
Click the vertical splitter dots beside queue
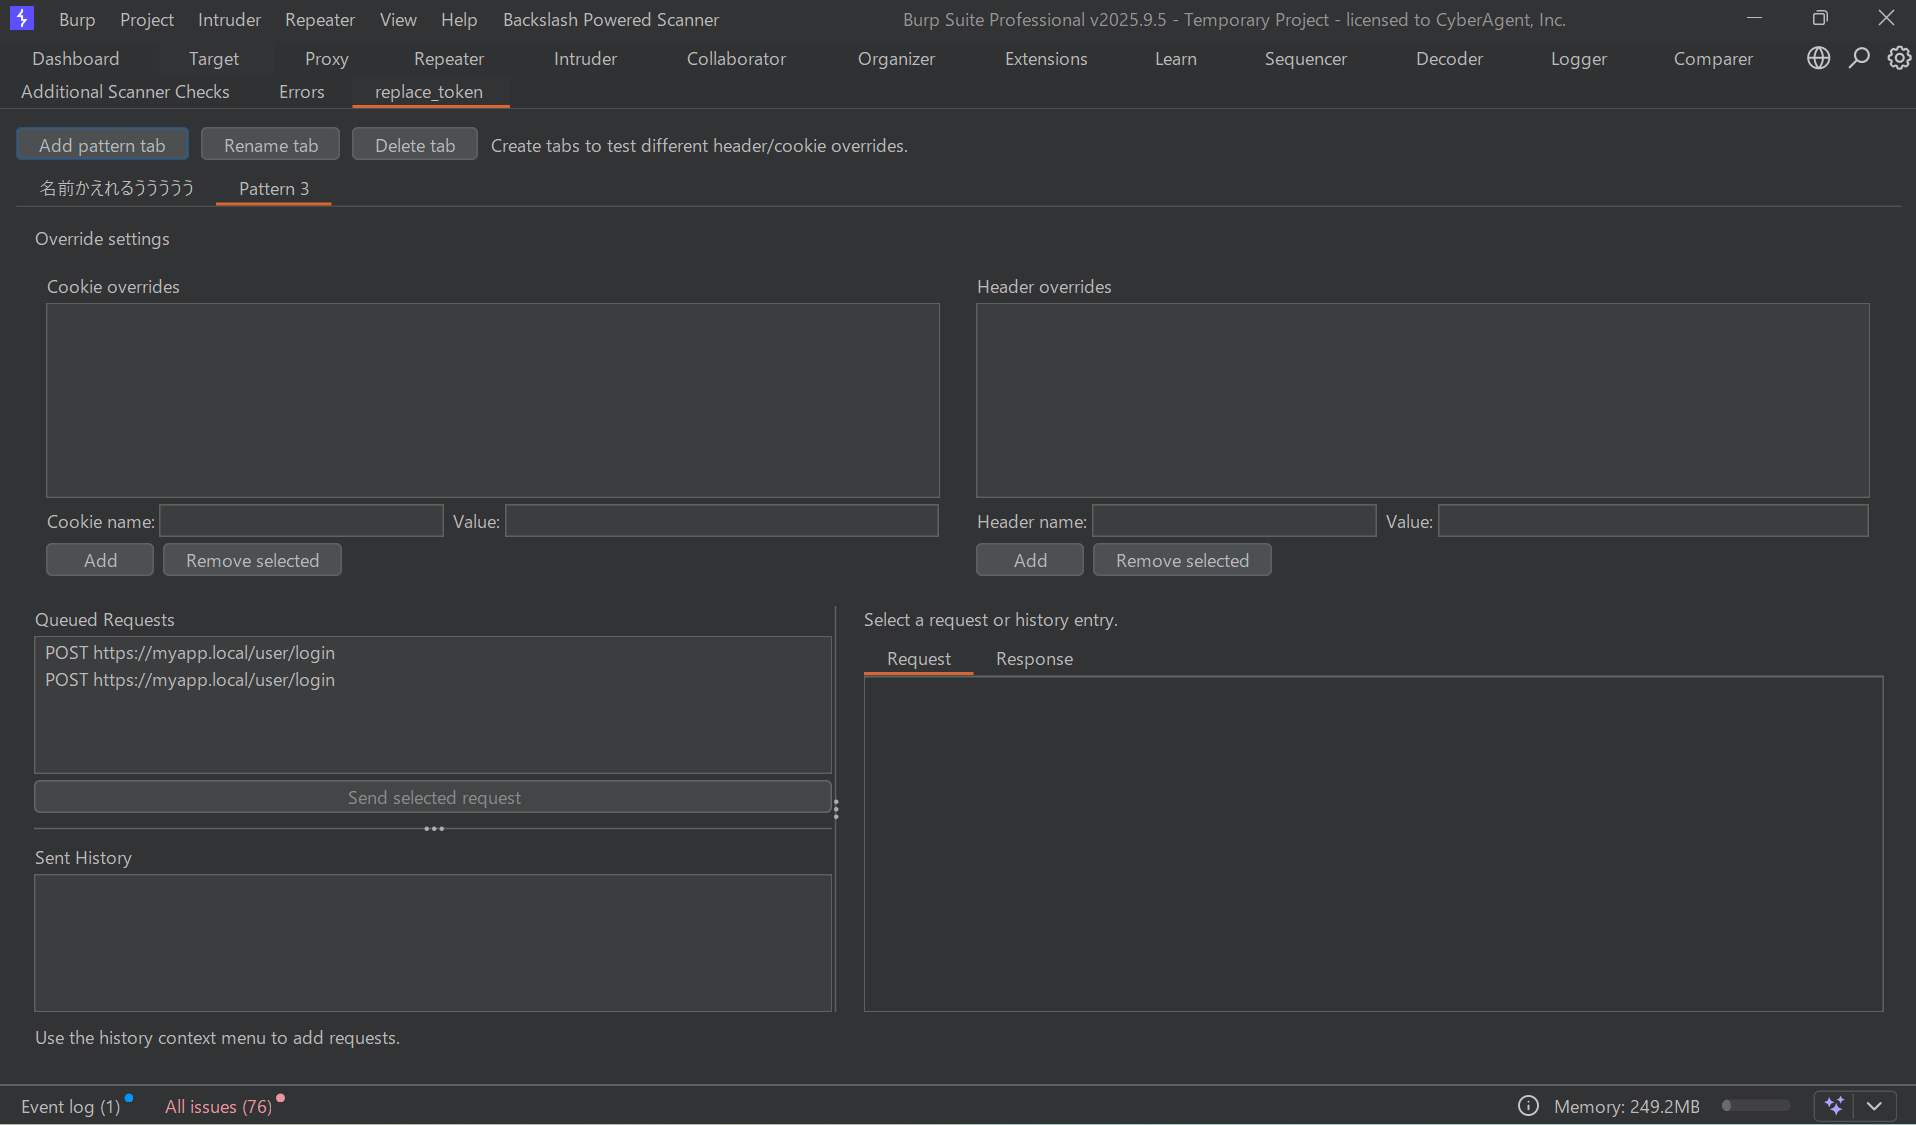836,809
